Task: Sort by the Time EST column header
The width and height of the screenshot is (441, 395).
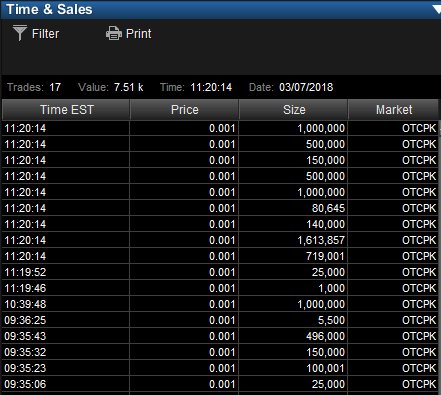Action: (66, 110)
